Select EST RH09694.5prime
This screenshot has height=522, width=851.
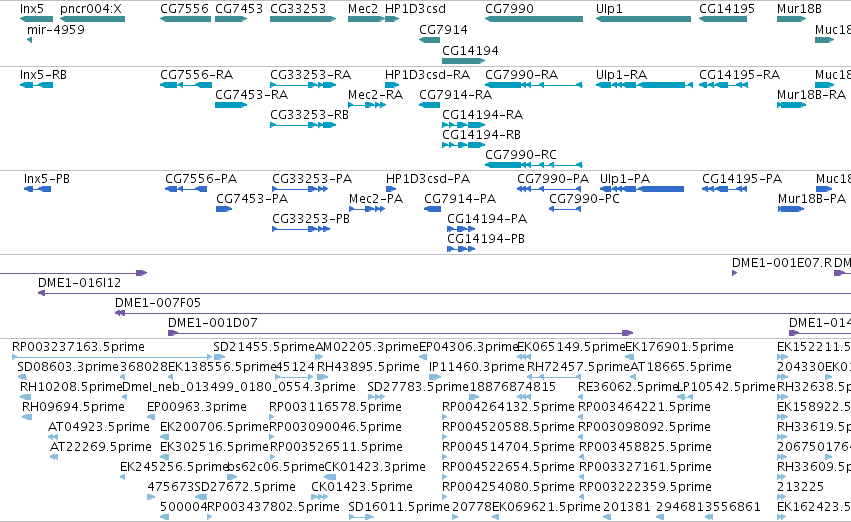(x=73, y=407)
